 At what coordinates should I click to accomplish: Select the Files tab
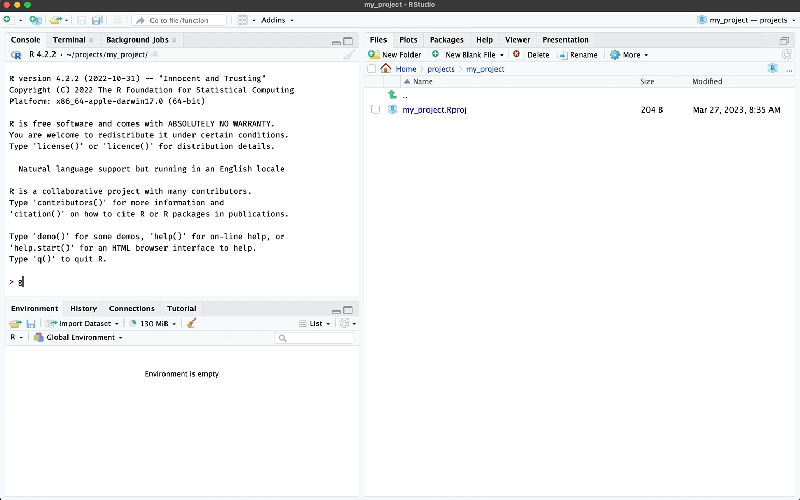pos(379,40)
